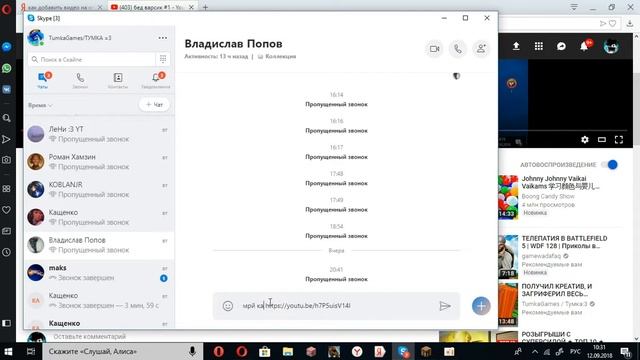Start a video call with Владислав Попов
This screenshot has width=640, height=360.
tap(434, 49)
